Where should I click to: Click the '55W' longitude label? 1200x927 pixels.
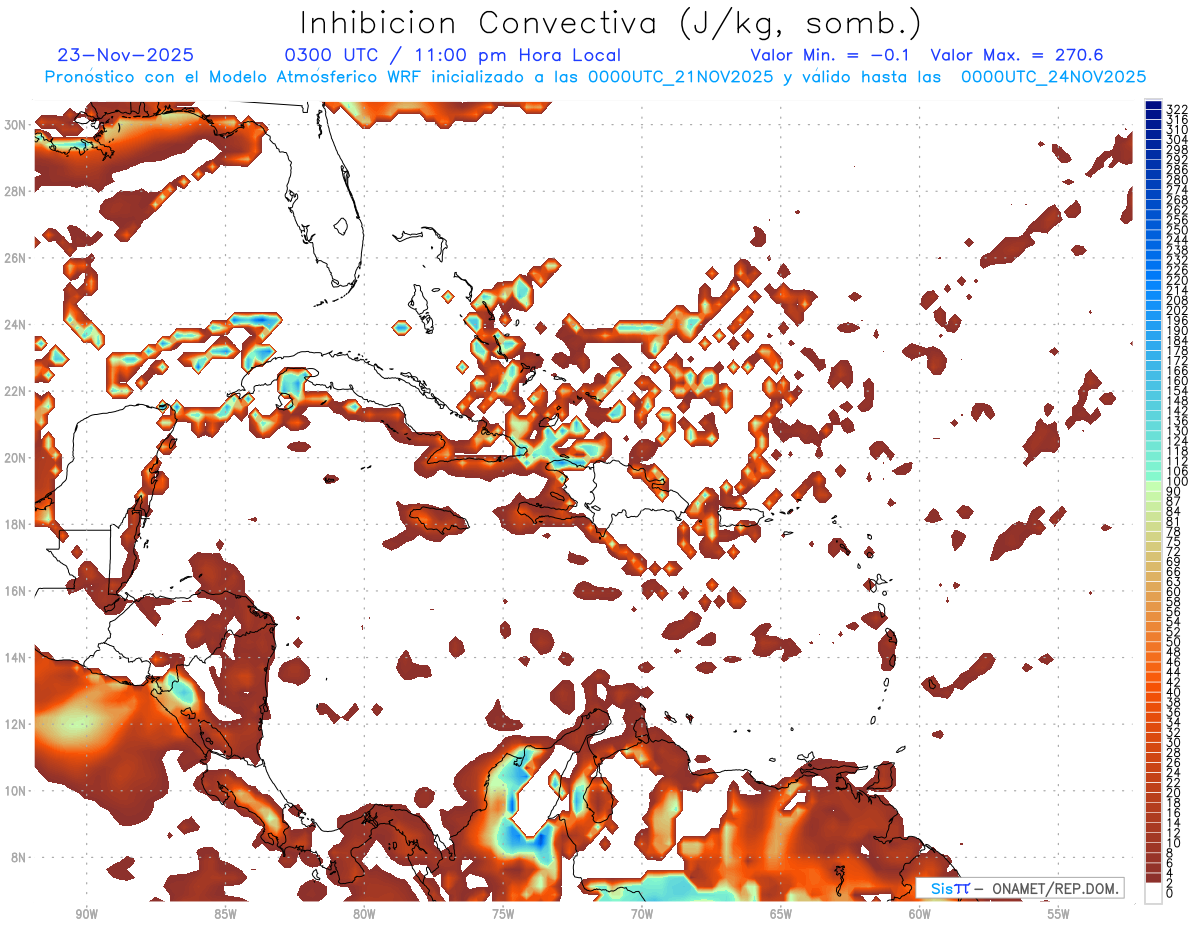[x=1059, y=913]
